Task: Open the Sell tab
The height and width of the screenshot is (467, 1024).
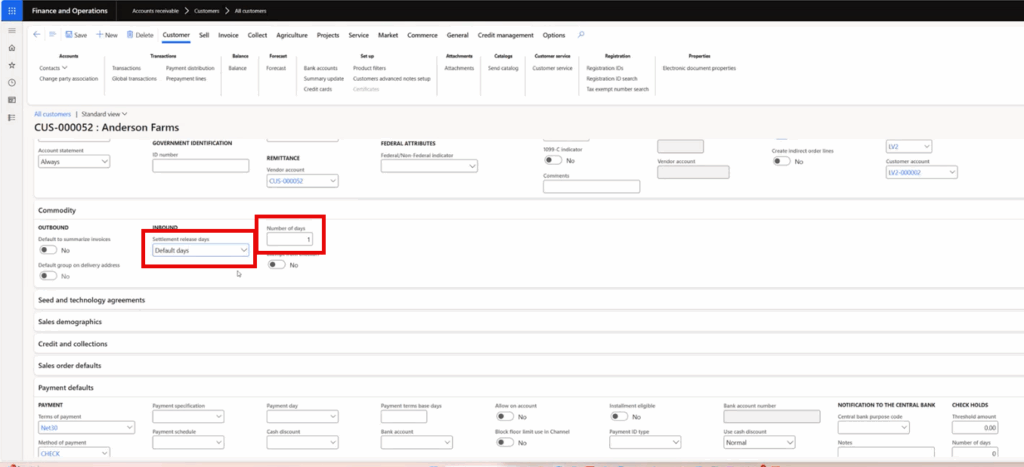Action: pyautogui.click(x=204, y=35)
